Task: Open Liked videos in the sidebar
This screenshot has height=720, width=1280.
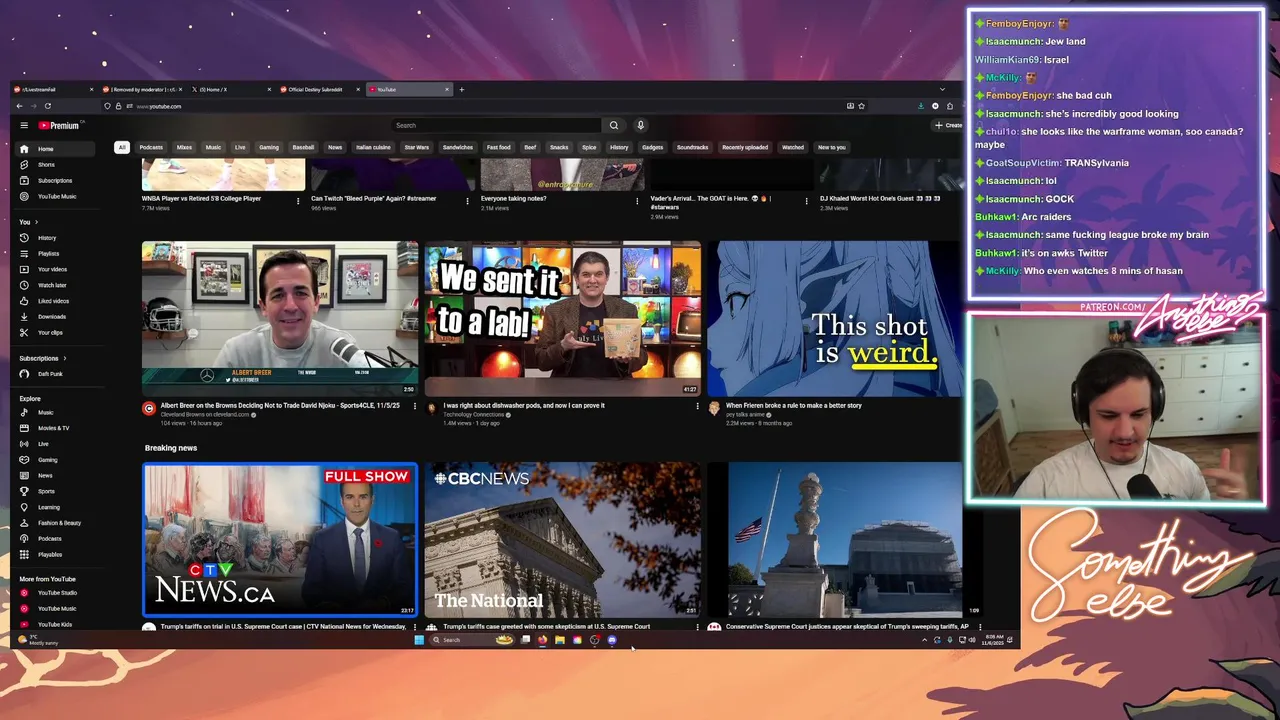Action: [x=53, y=301]
